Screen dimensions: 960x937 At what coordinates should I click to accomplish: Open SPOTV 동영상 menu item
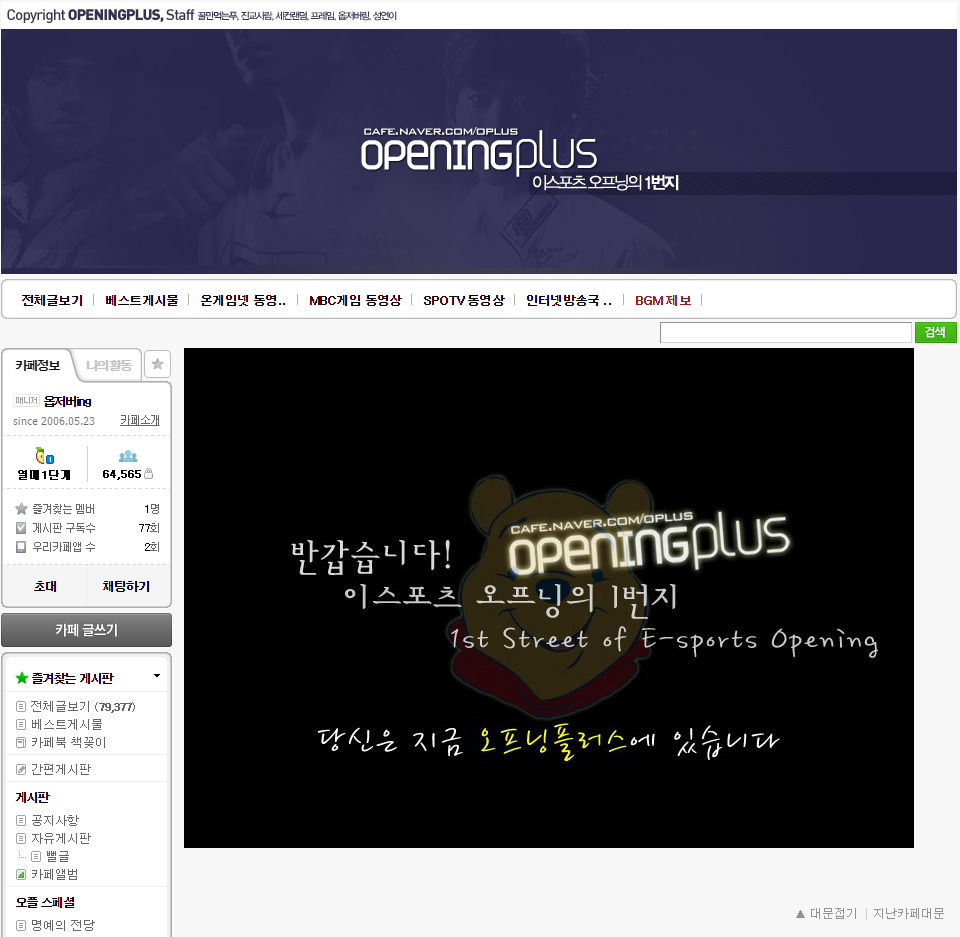[x=464, y=300]
